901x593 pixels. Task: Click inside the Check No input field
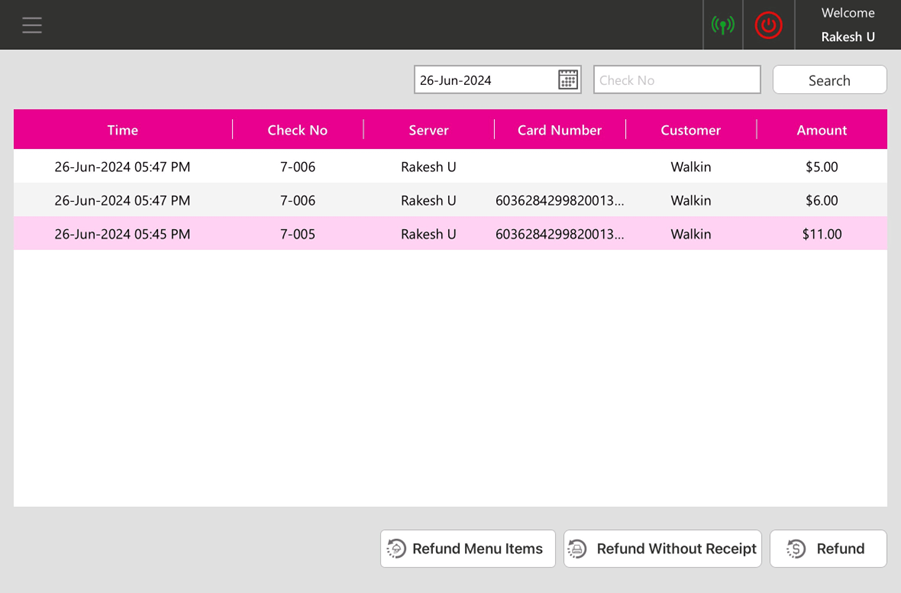(x=677, y=80)
